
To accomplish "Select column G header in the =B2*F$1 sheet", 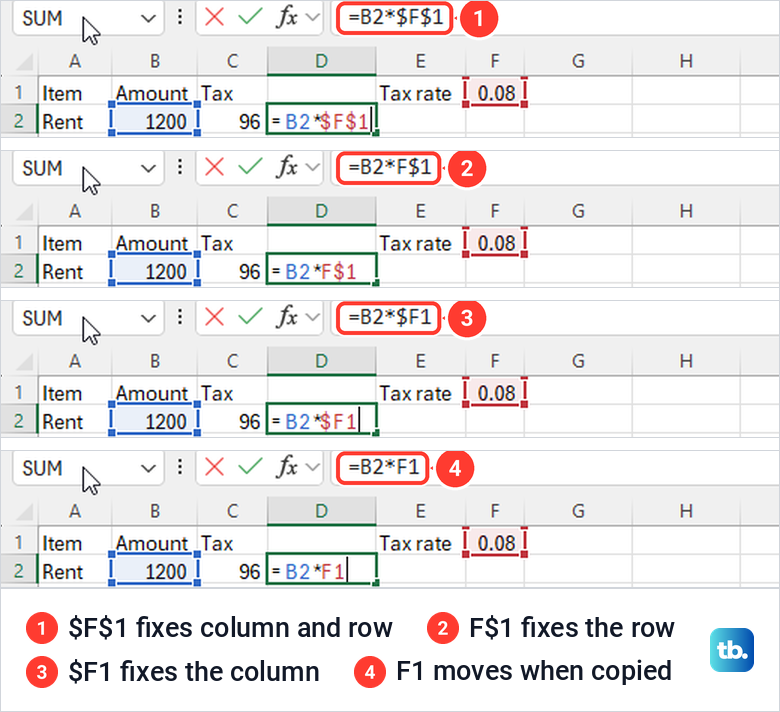I will point(578,211).
